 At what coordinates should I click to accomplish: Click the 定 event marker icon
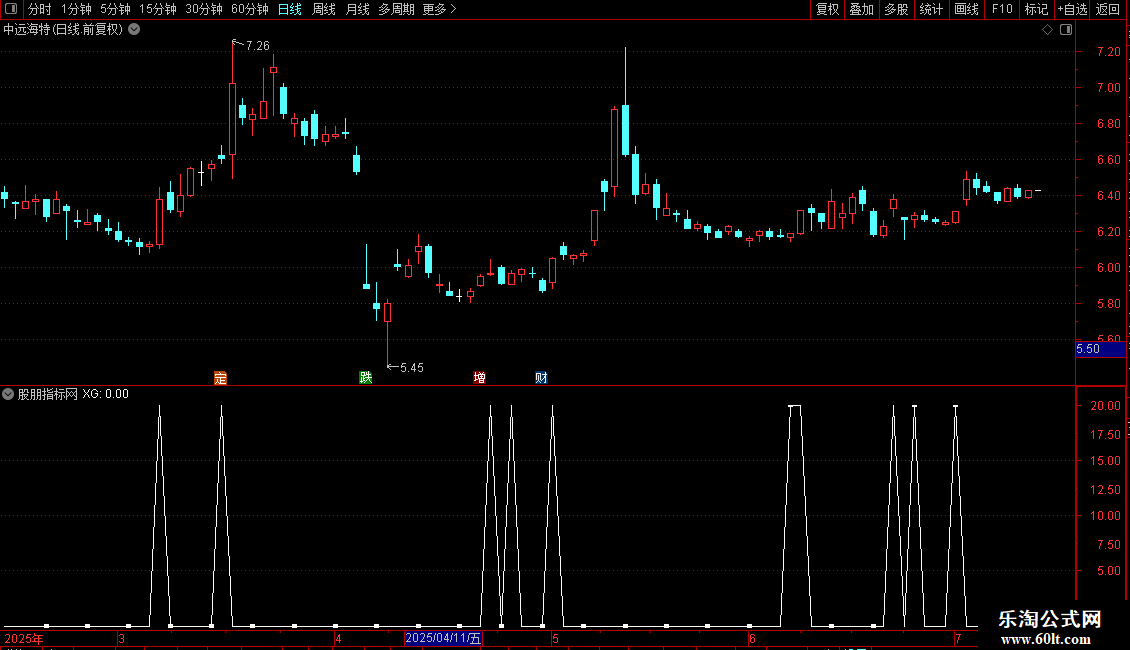pyautogui.click(x=221, y=378)
